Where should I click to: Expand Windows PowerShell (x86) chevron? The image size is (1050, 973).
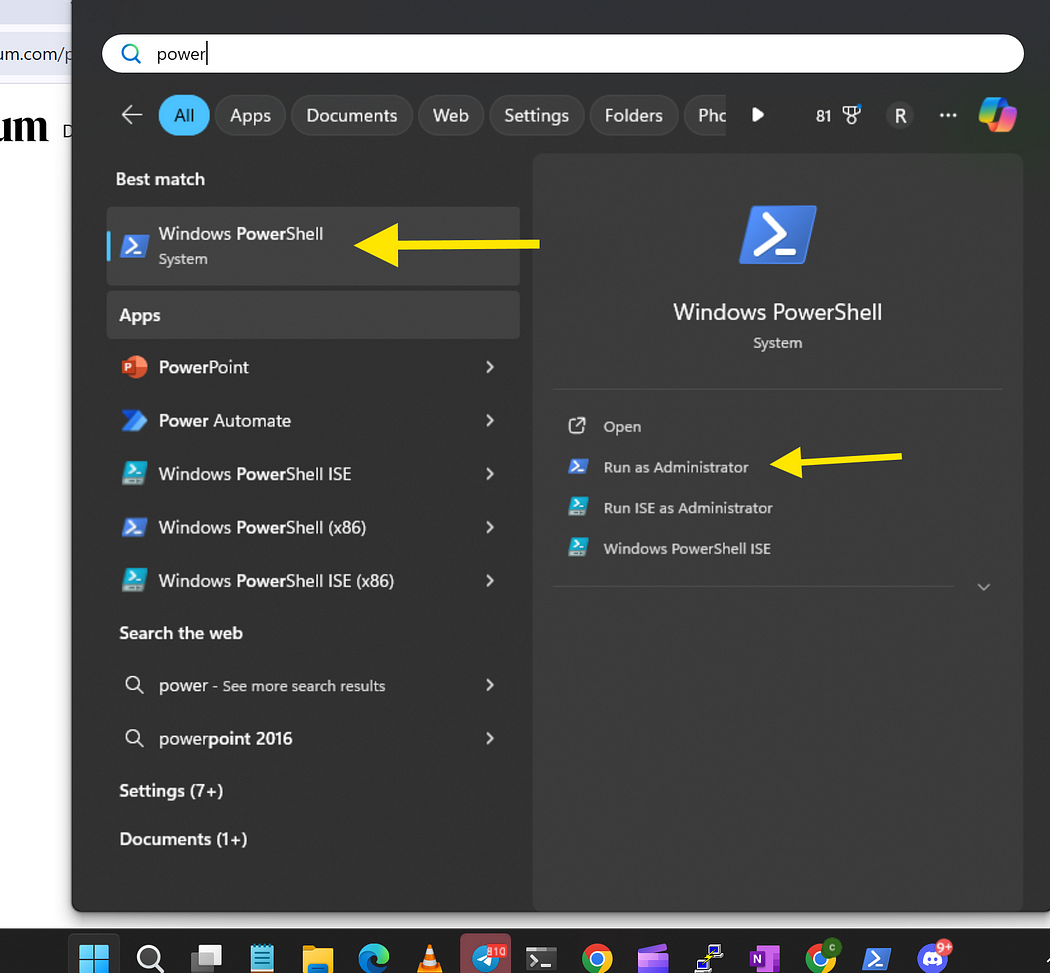tap(490, 528)
